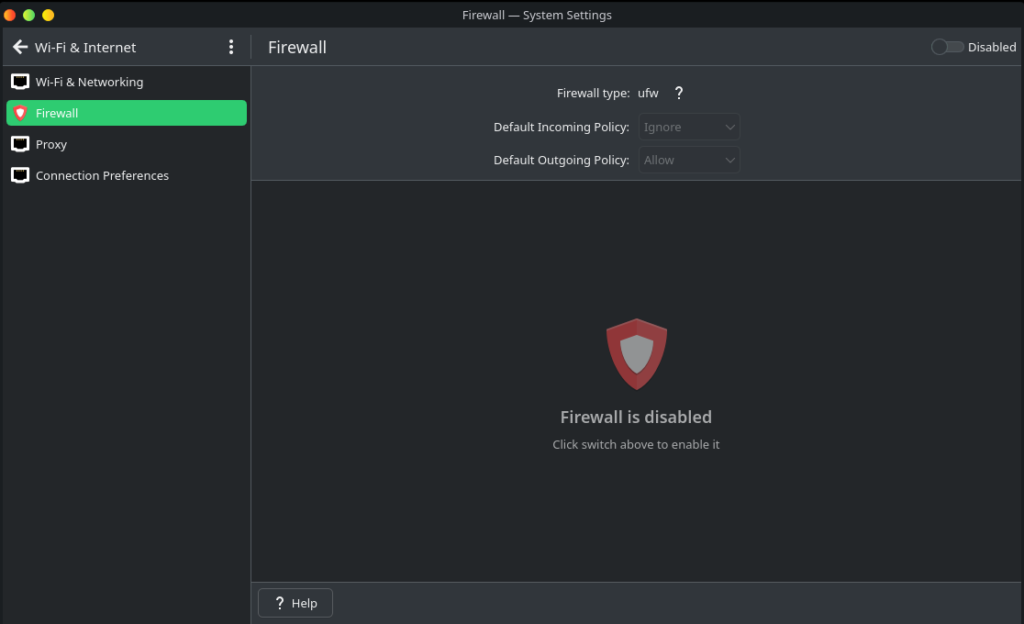Select Proxy in the sidebar
The width and height of the screenshot is (1024, 624).
[x=52, y=144]
